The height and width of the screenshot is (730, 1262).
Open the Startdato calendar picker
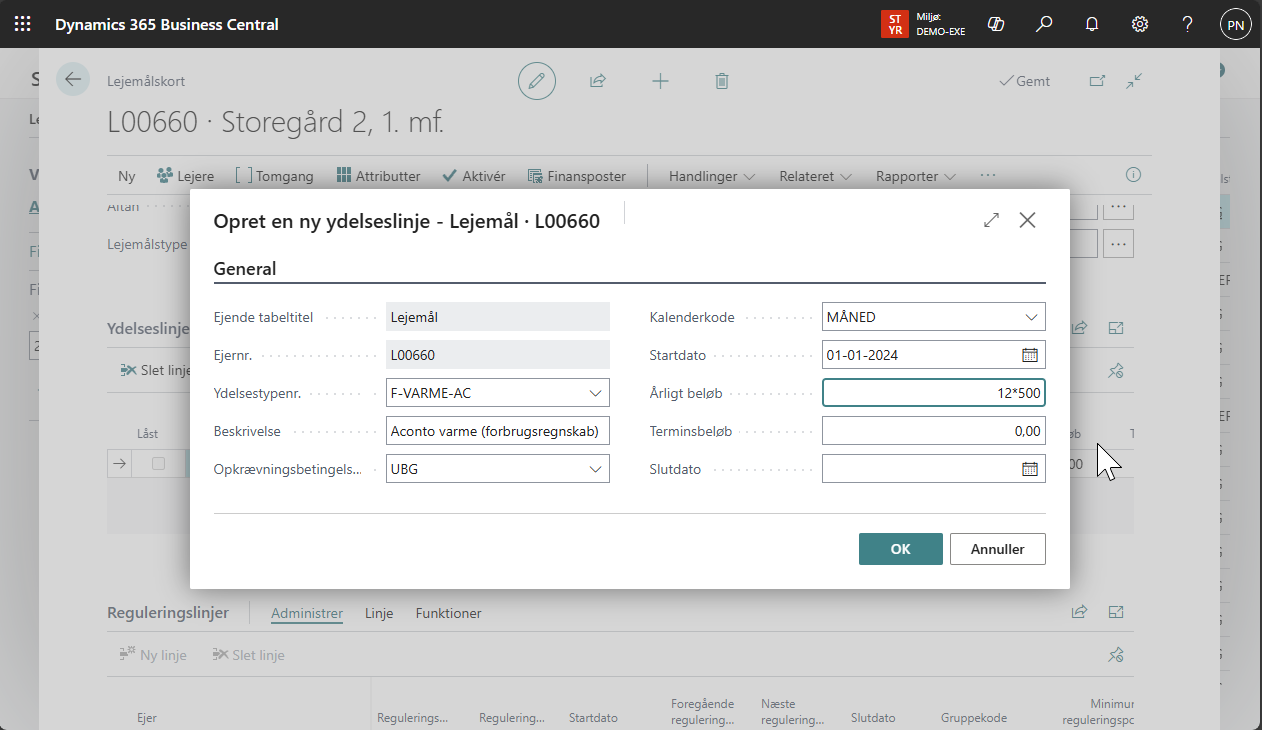click(1029, 355)
